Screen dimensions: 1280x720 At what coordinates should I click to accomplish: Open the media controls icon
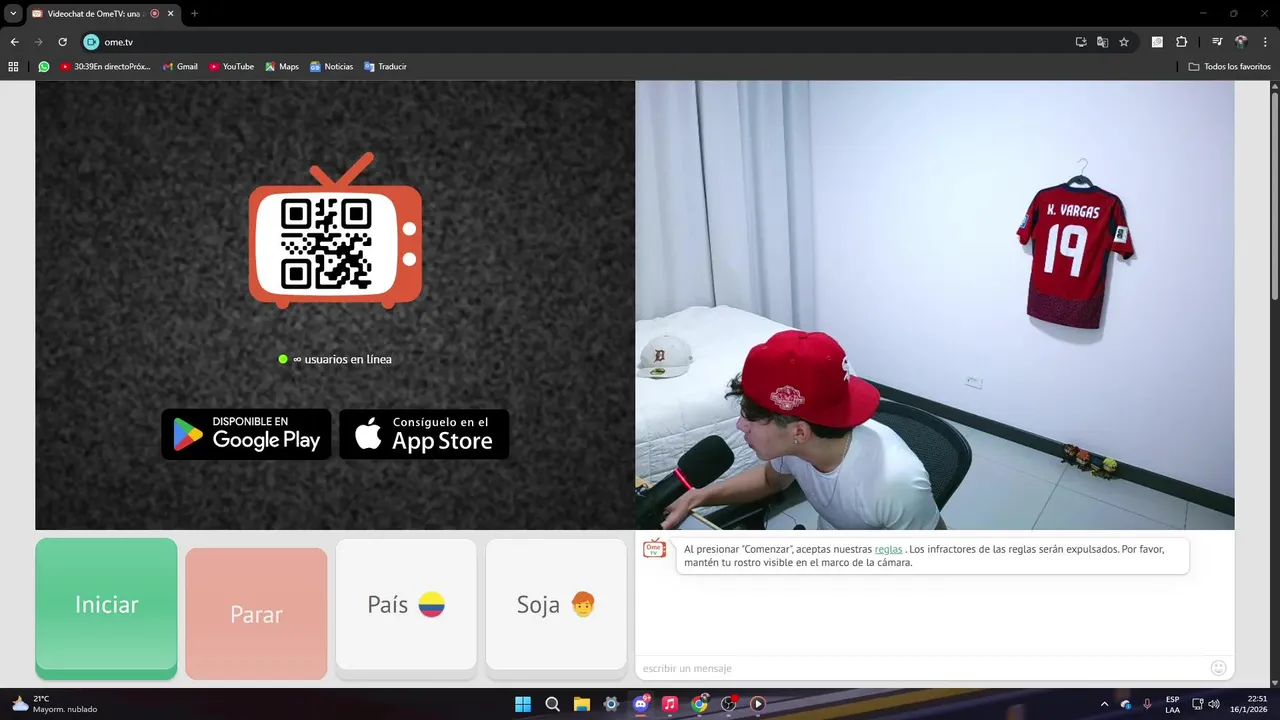tap(1217, 42)
